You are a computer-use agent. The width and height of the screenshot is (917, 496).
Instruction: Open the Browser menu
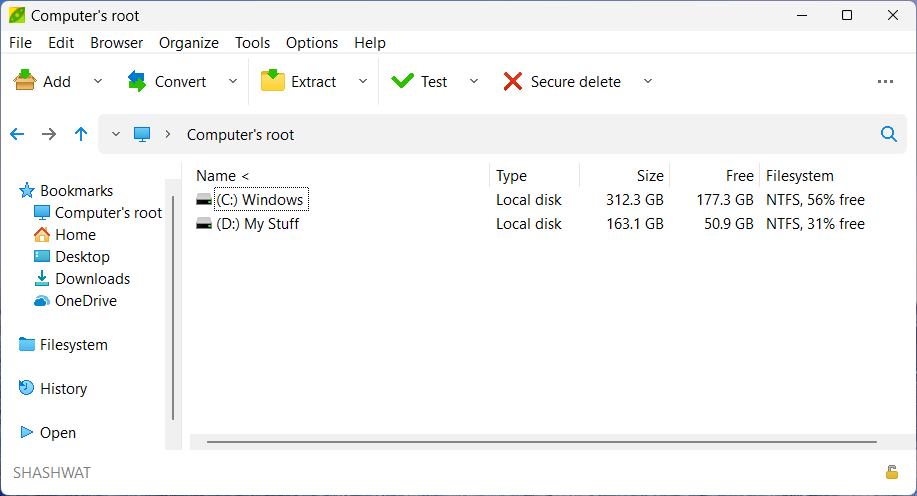coord(116,43)
